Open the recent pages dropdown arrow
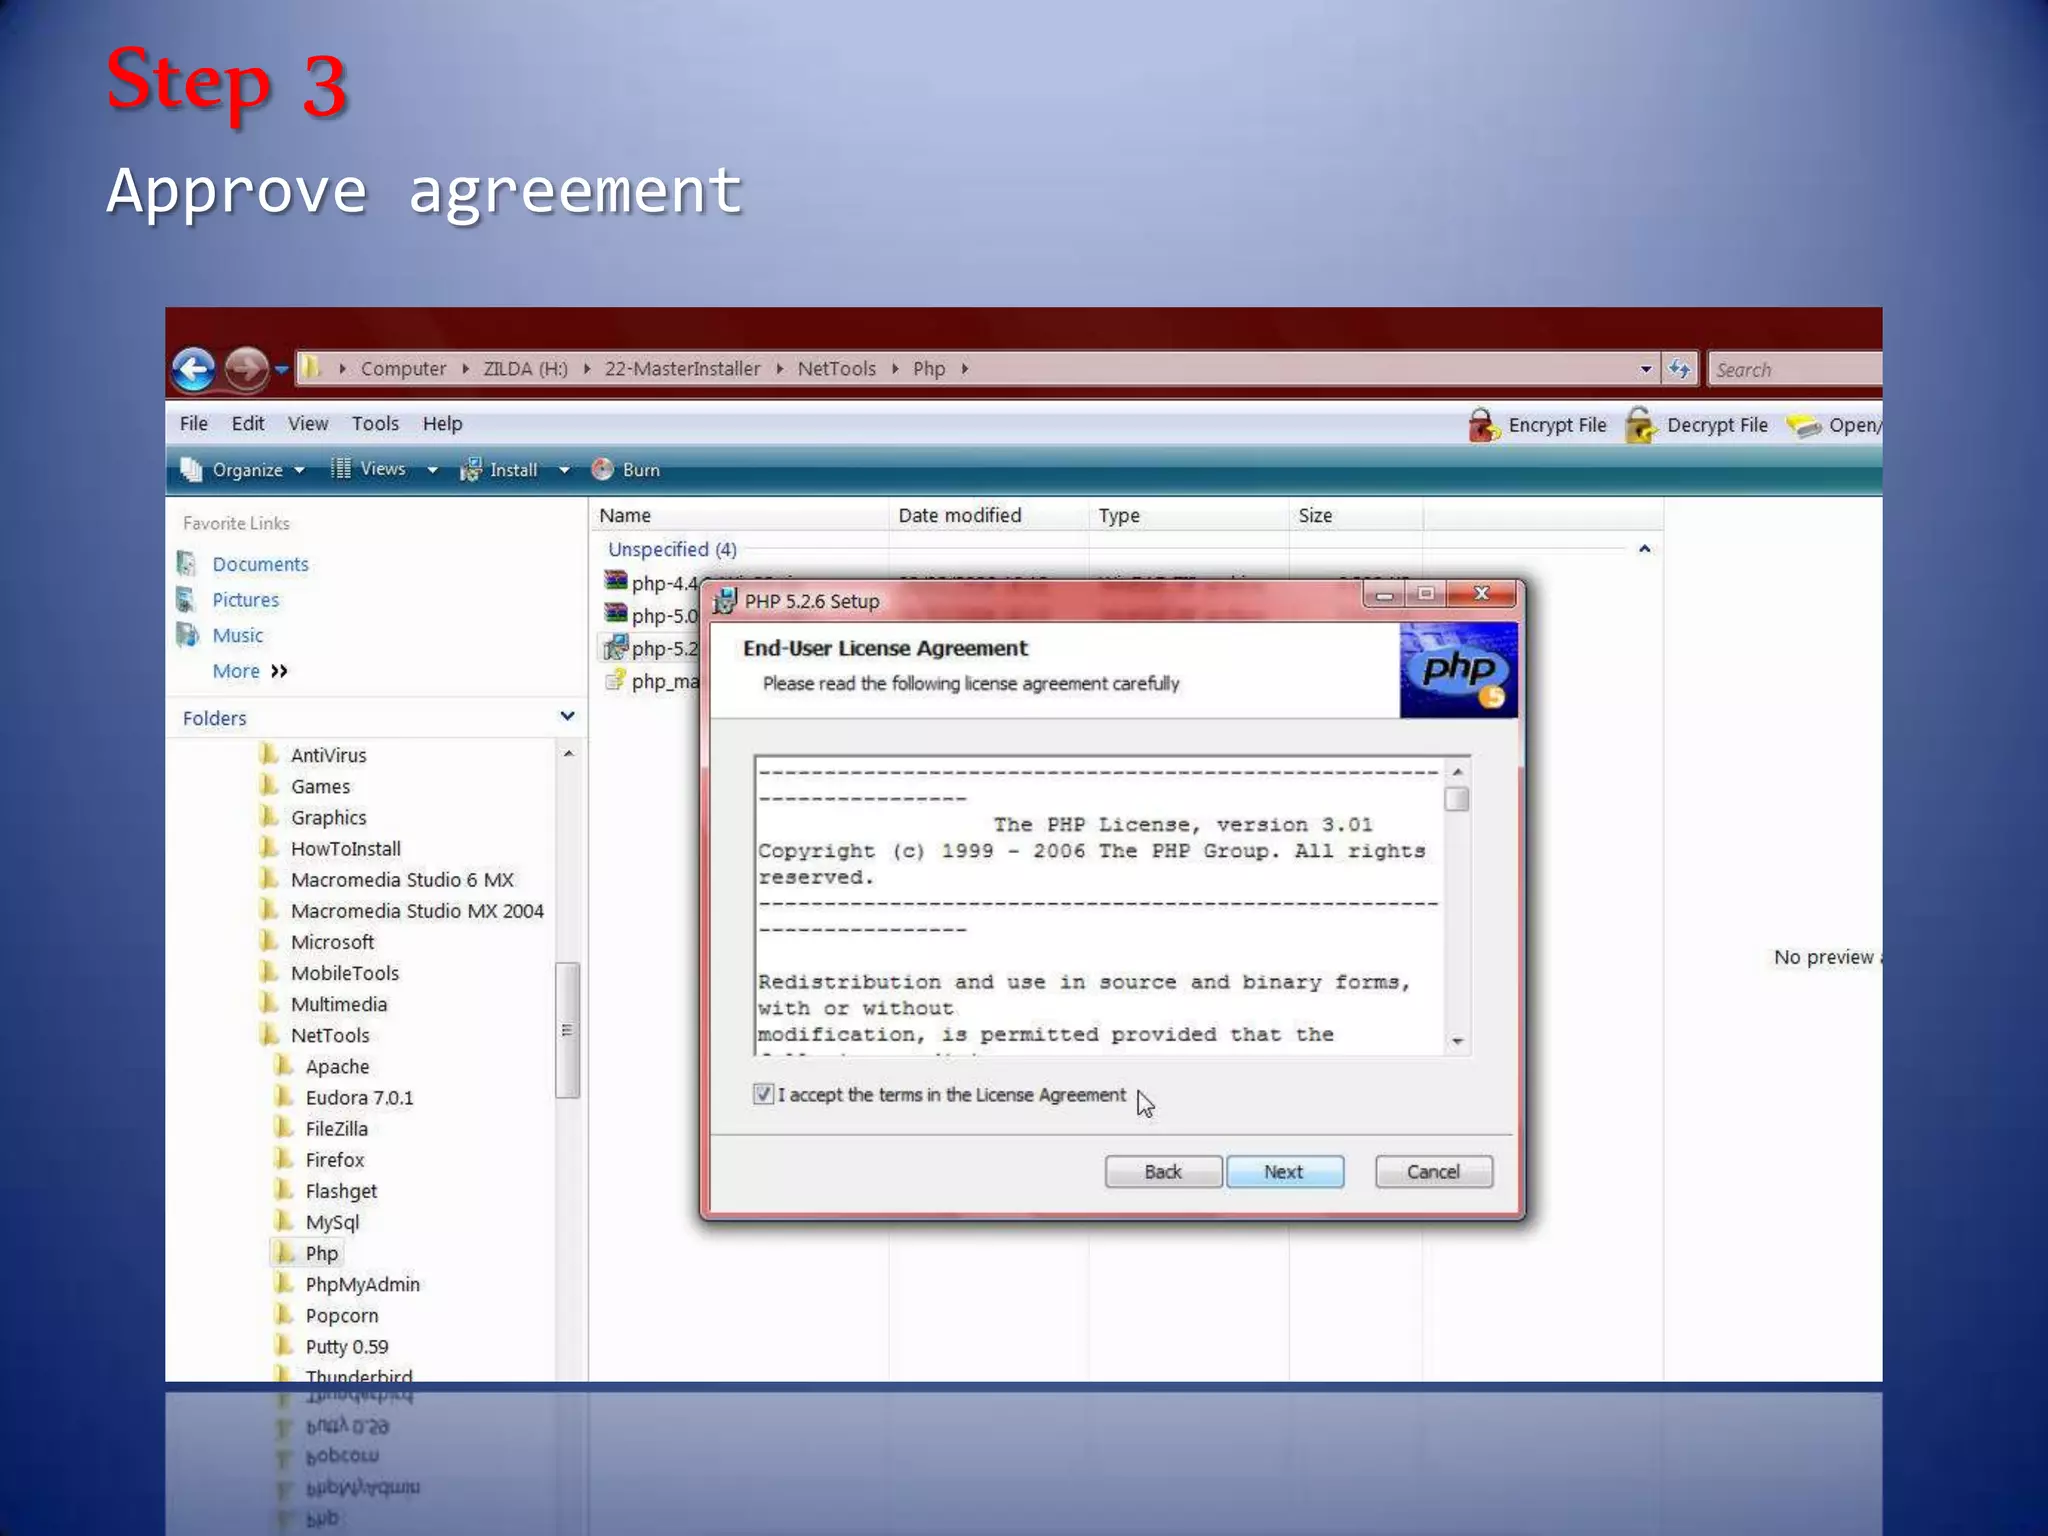Viewport: 2048px width, 1536px height. [282, 370]
